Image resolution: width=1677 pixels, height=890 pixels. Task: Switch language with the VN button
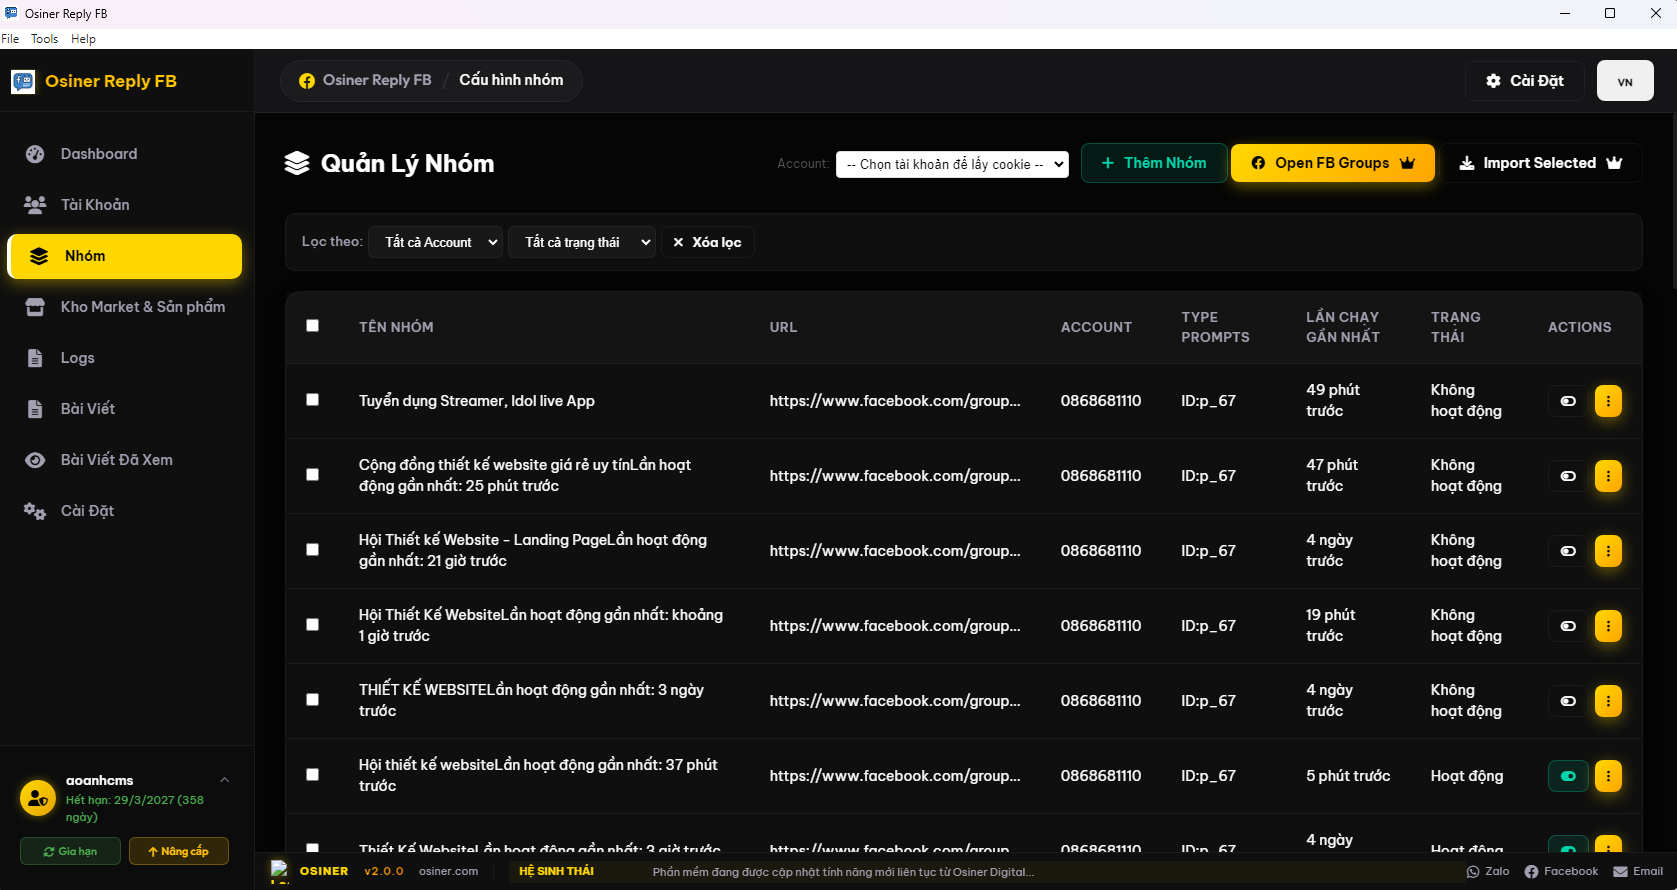[1625, 81]
